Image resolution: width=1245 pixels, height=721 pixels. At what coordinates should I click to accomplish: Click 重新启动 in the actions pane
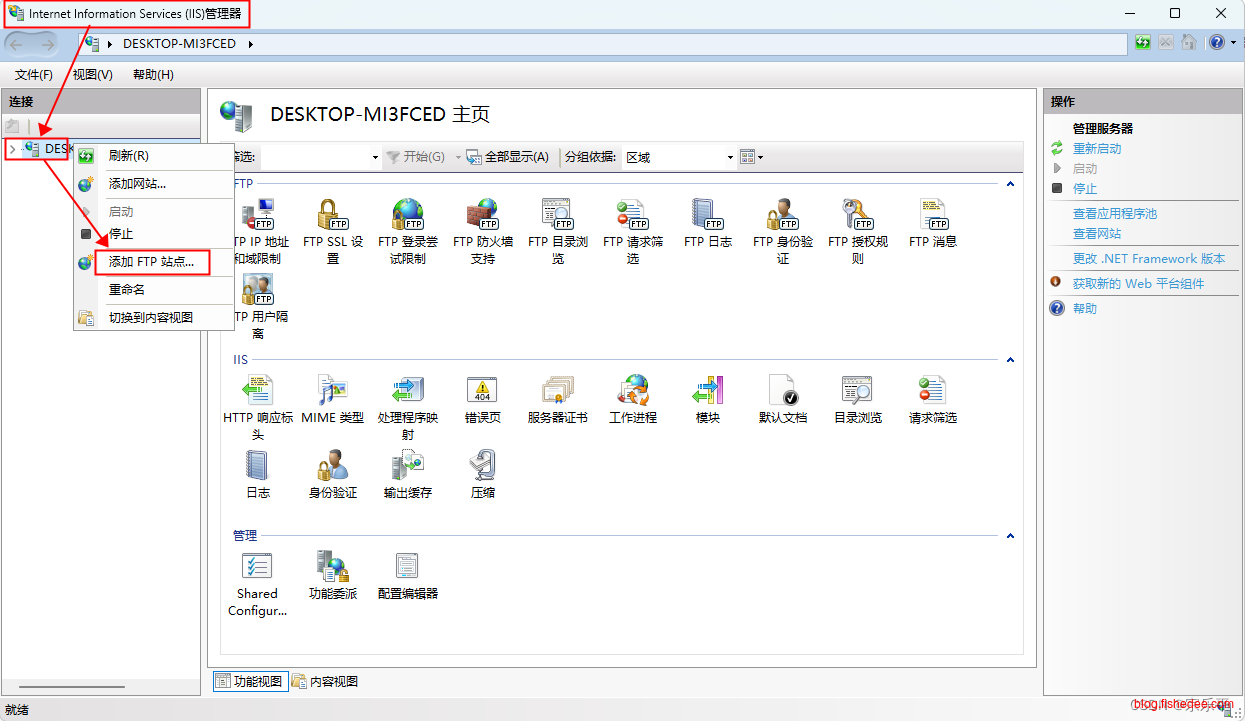(x=1096, y=149)
